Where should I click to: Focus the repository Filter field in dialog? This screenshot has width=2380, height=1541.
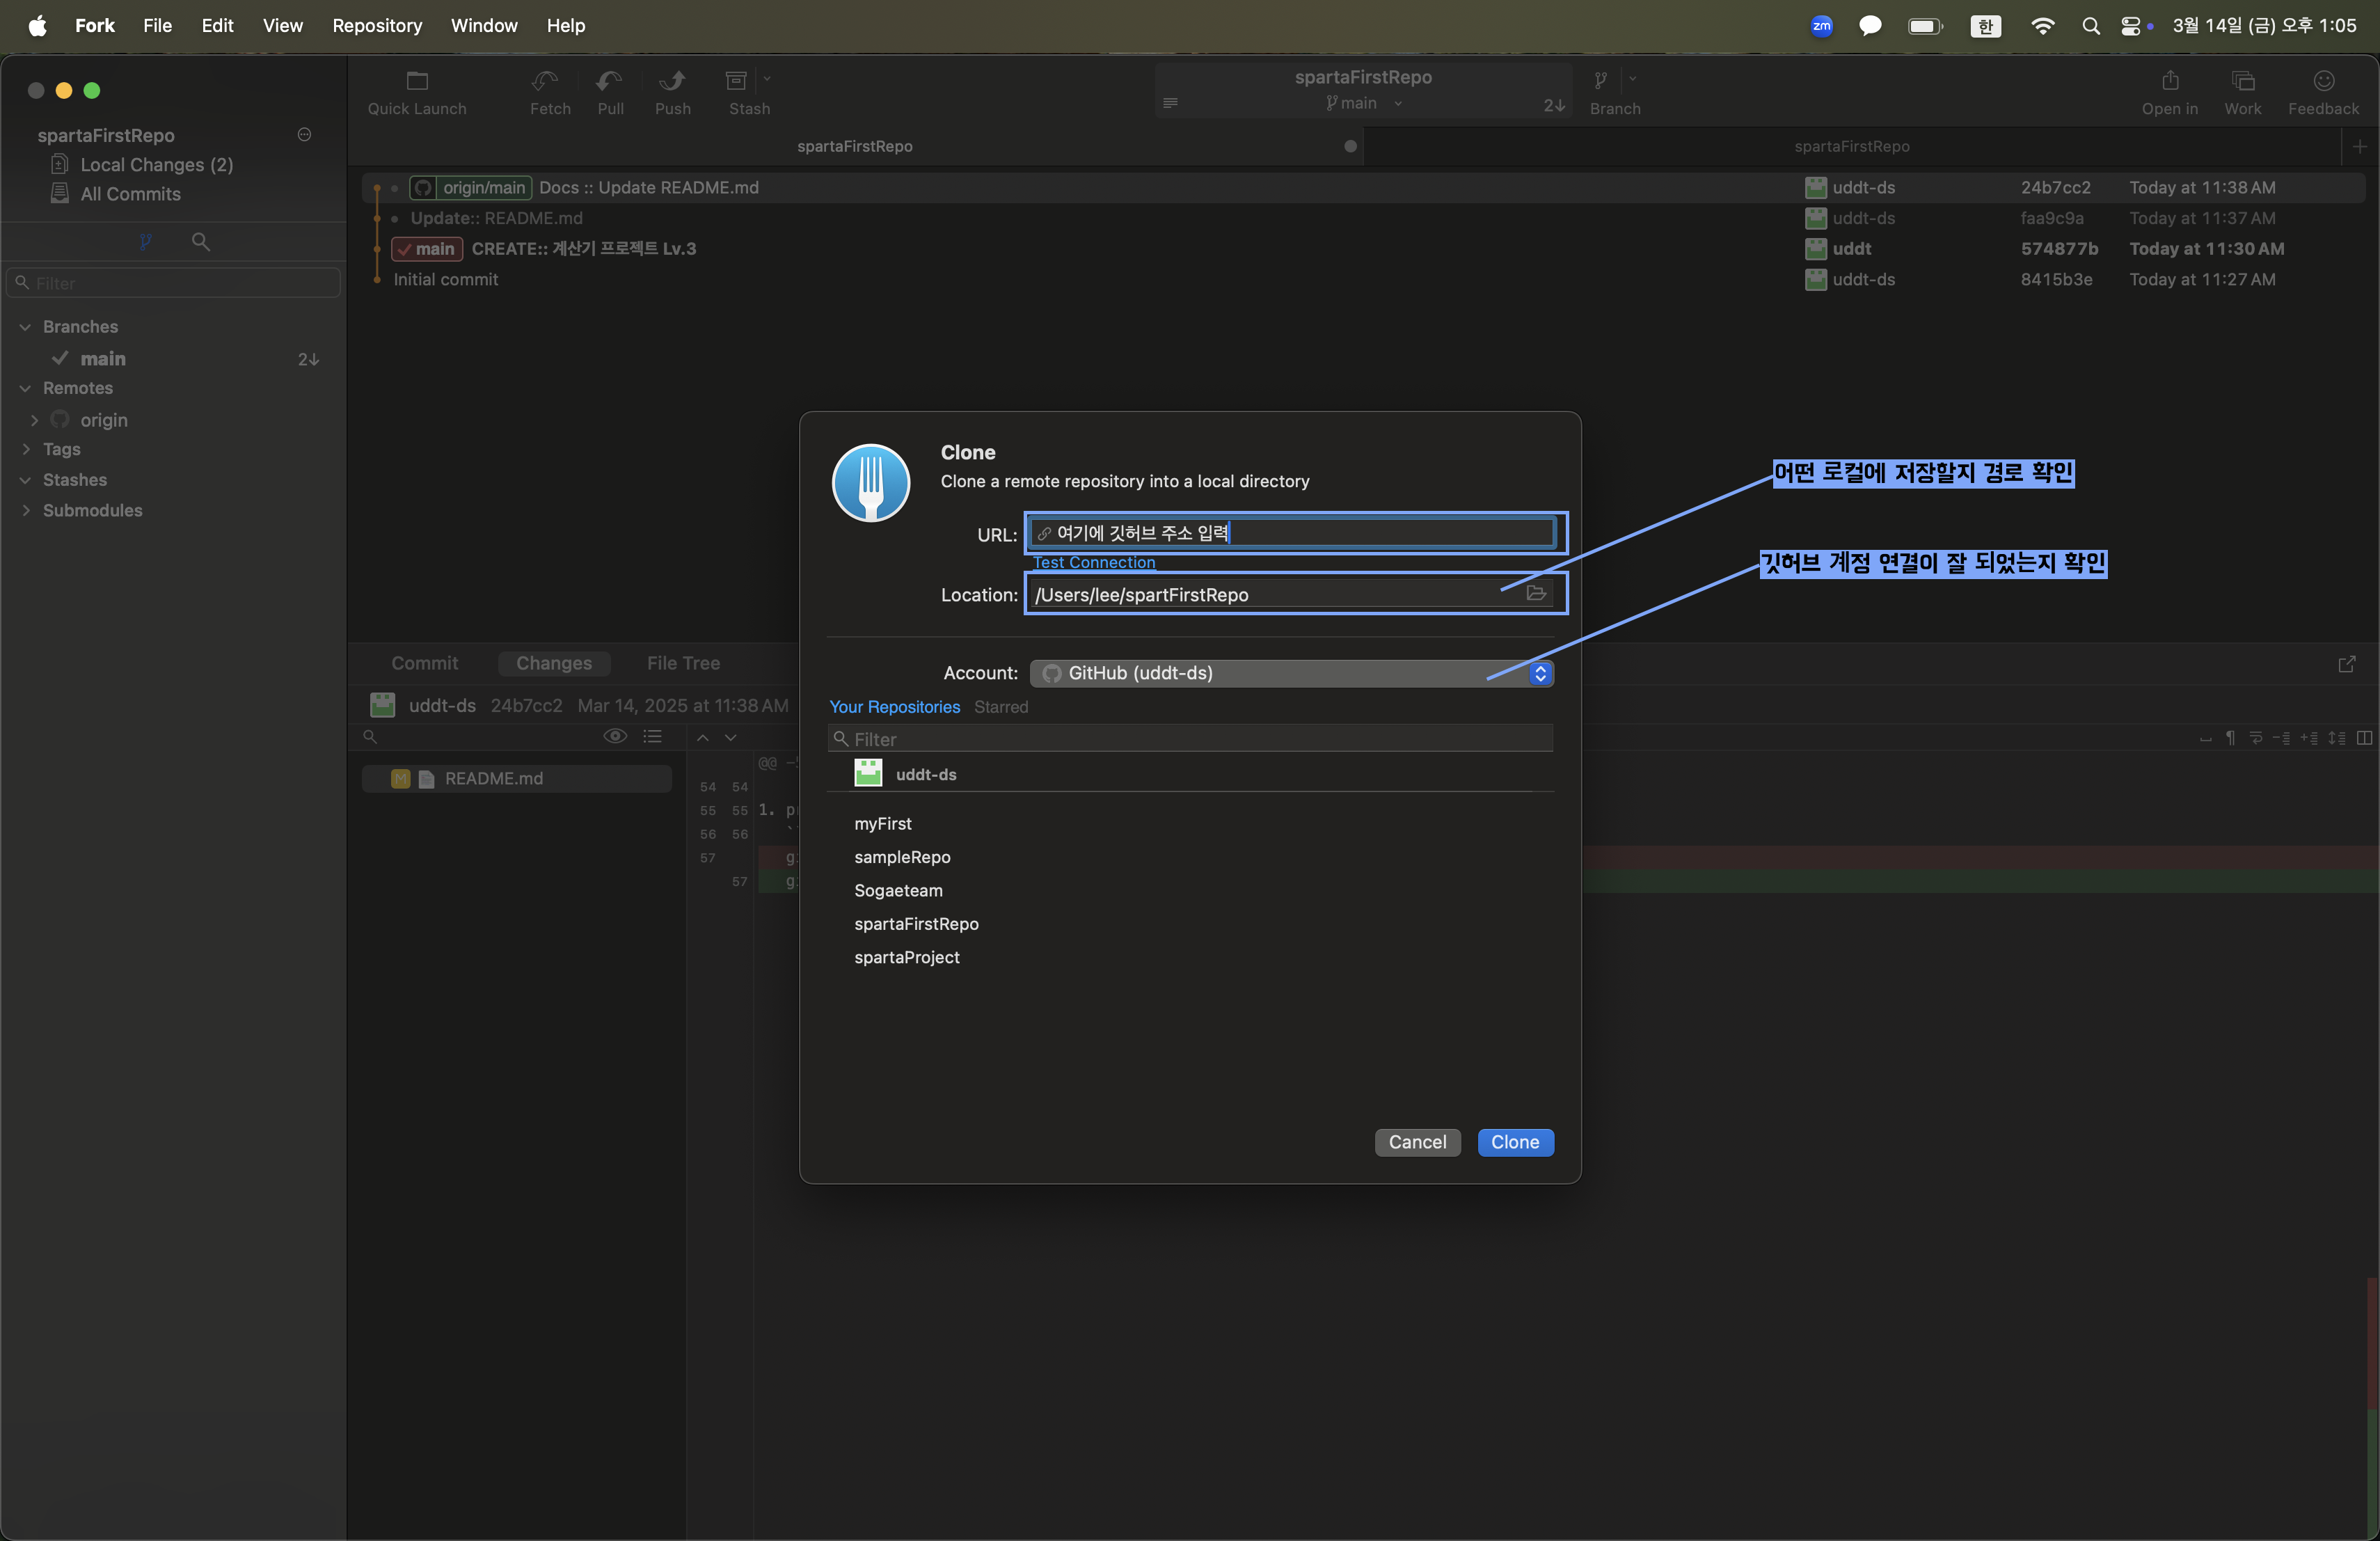1190,739
